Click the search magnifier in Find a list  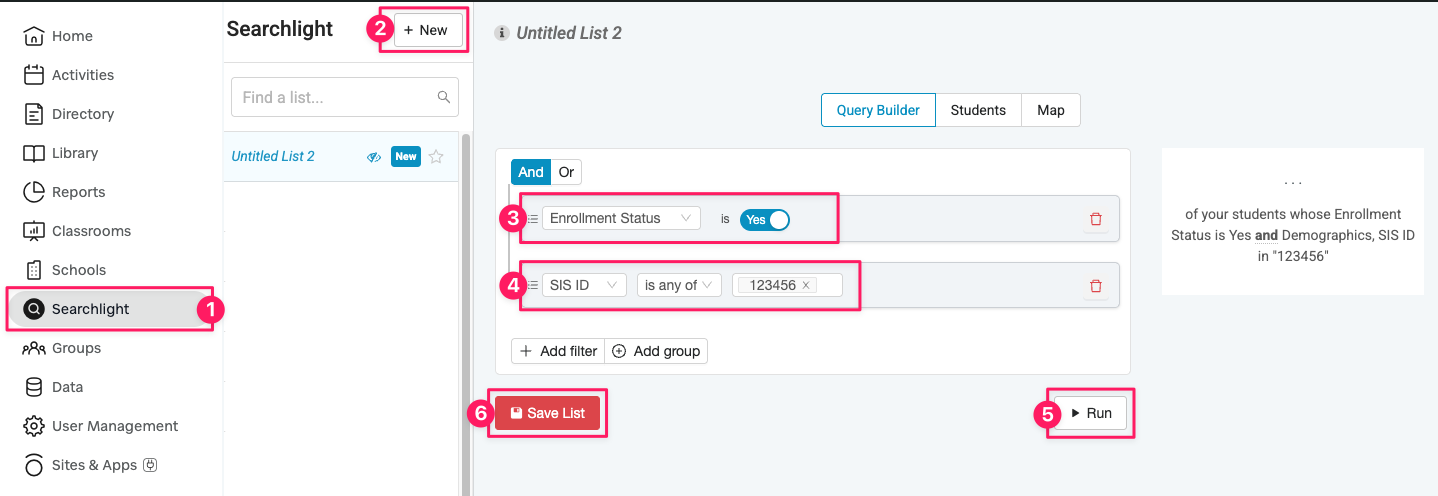point(444,97)
